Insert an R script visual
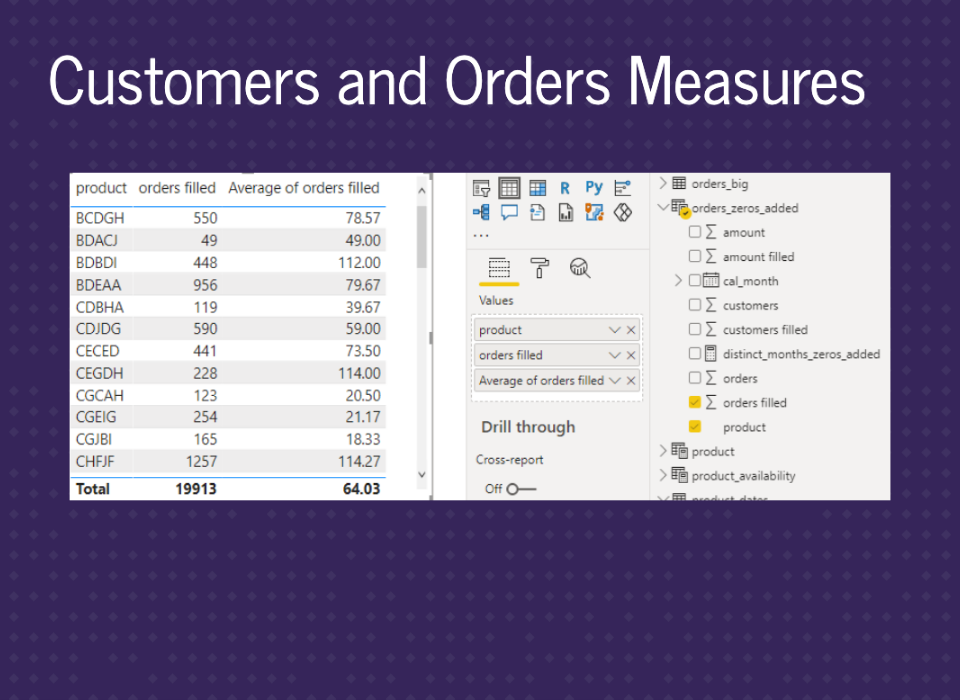This screenshot has height=700, width=960. pos(565,188)
